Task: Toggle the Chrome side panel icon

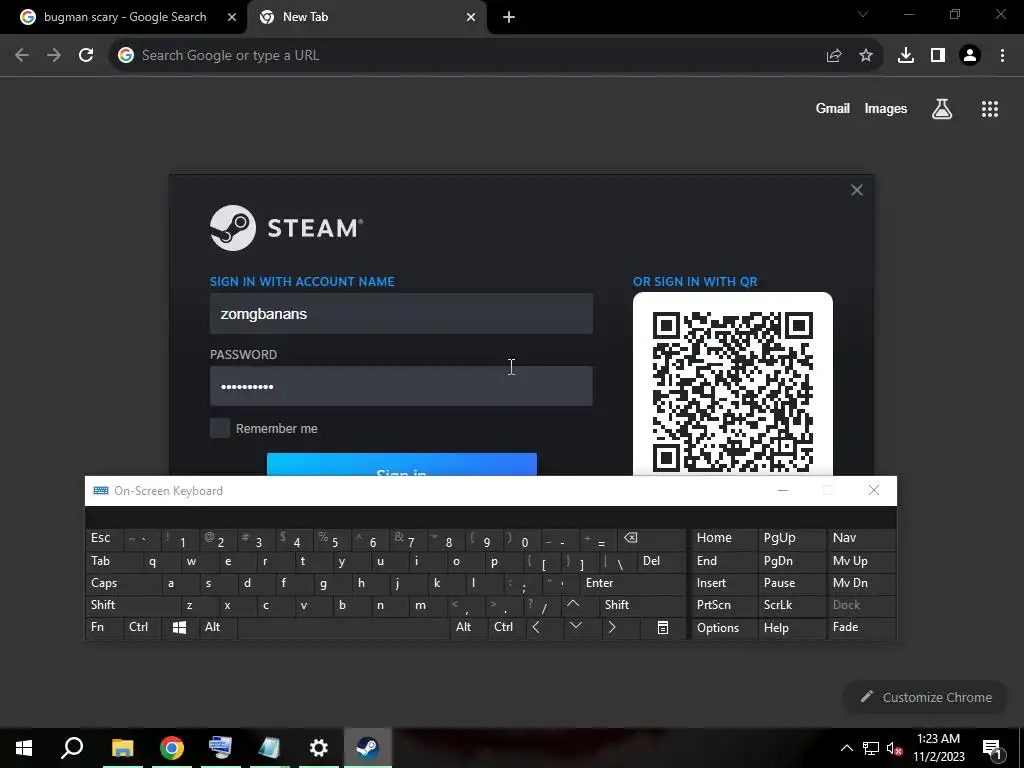Action: point(938,56)
